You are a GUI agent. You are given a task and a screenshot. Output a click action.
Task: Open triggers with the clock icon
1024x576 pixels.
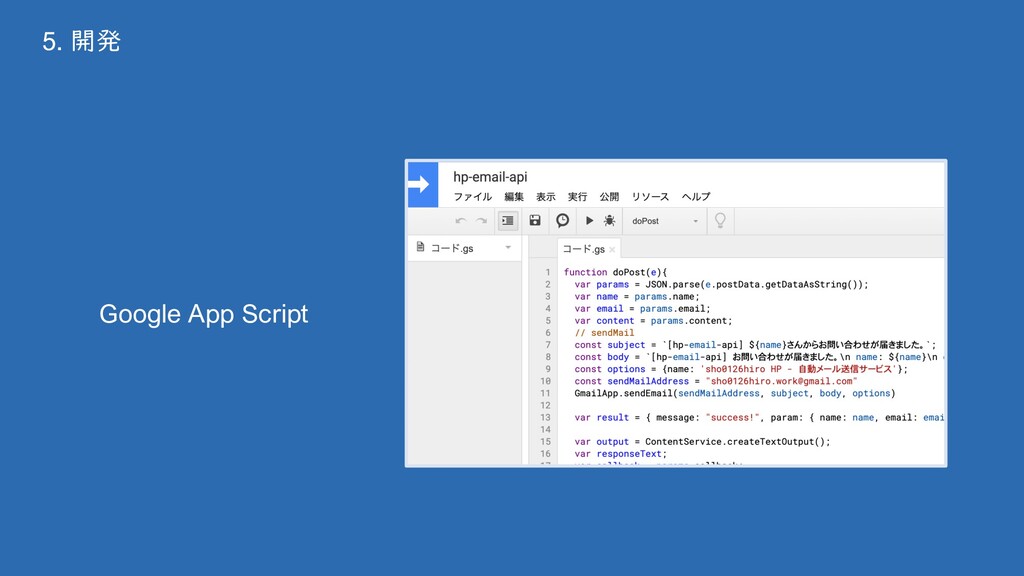[562, 221]
